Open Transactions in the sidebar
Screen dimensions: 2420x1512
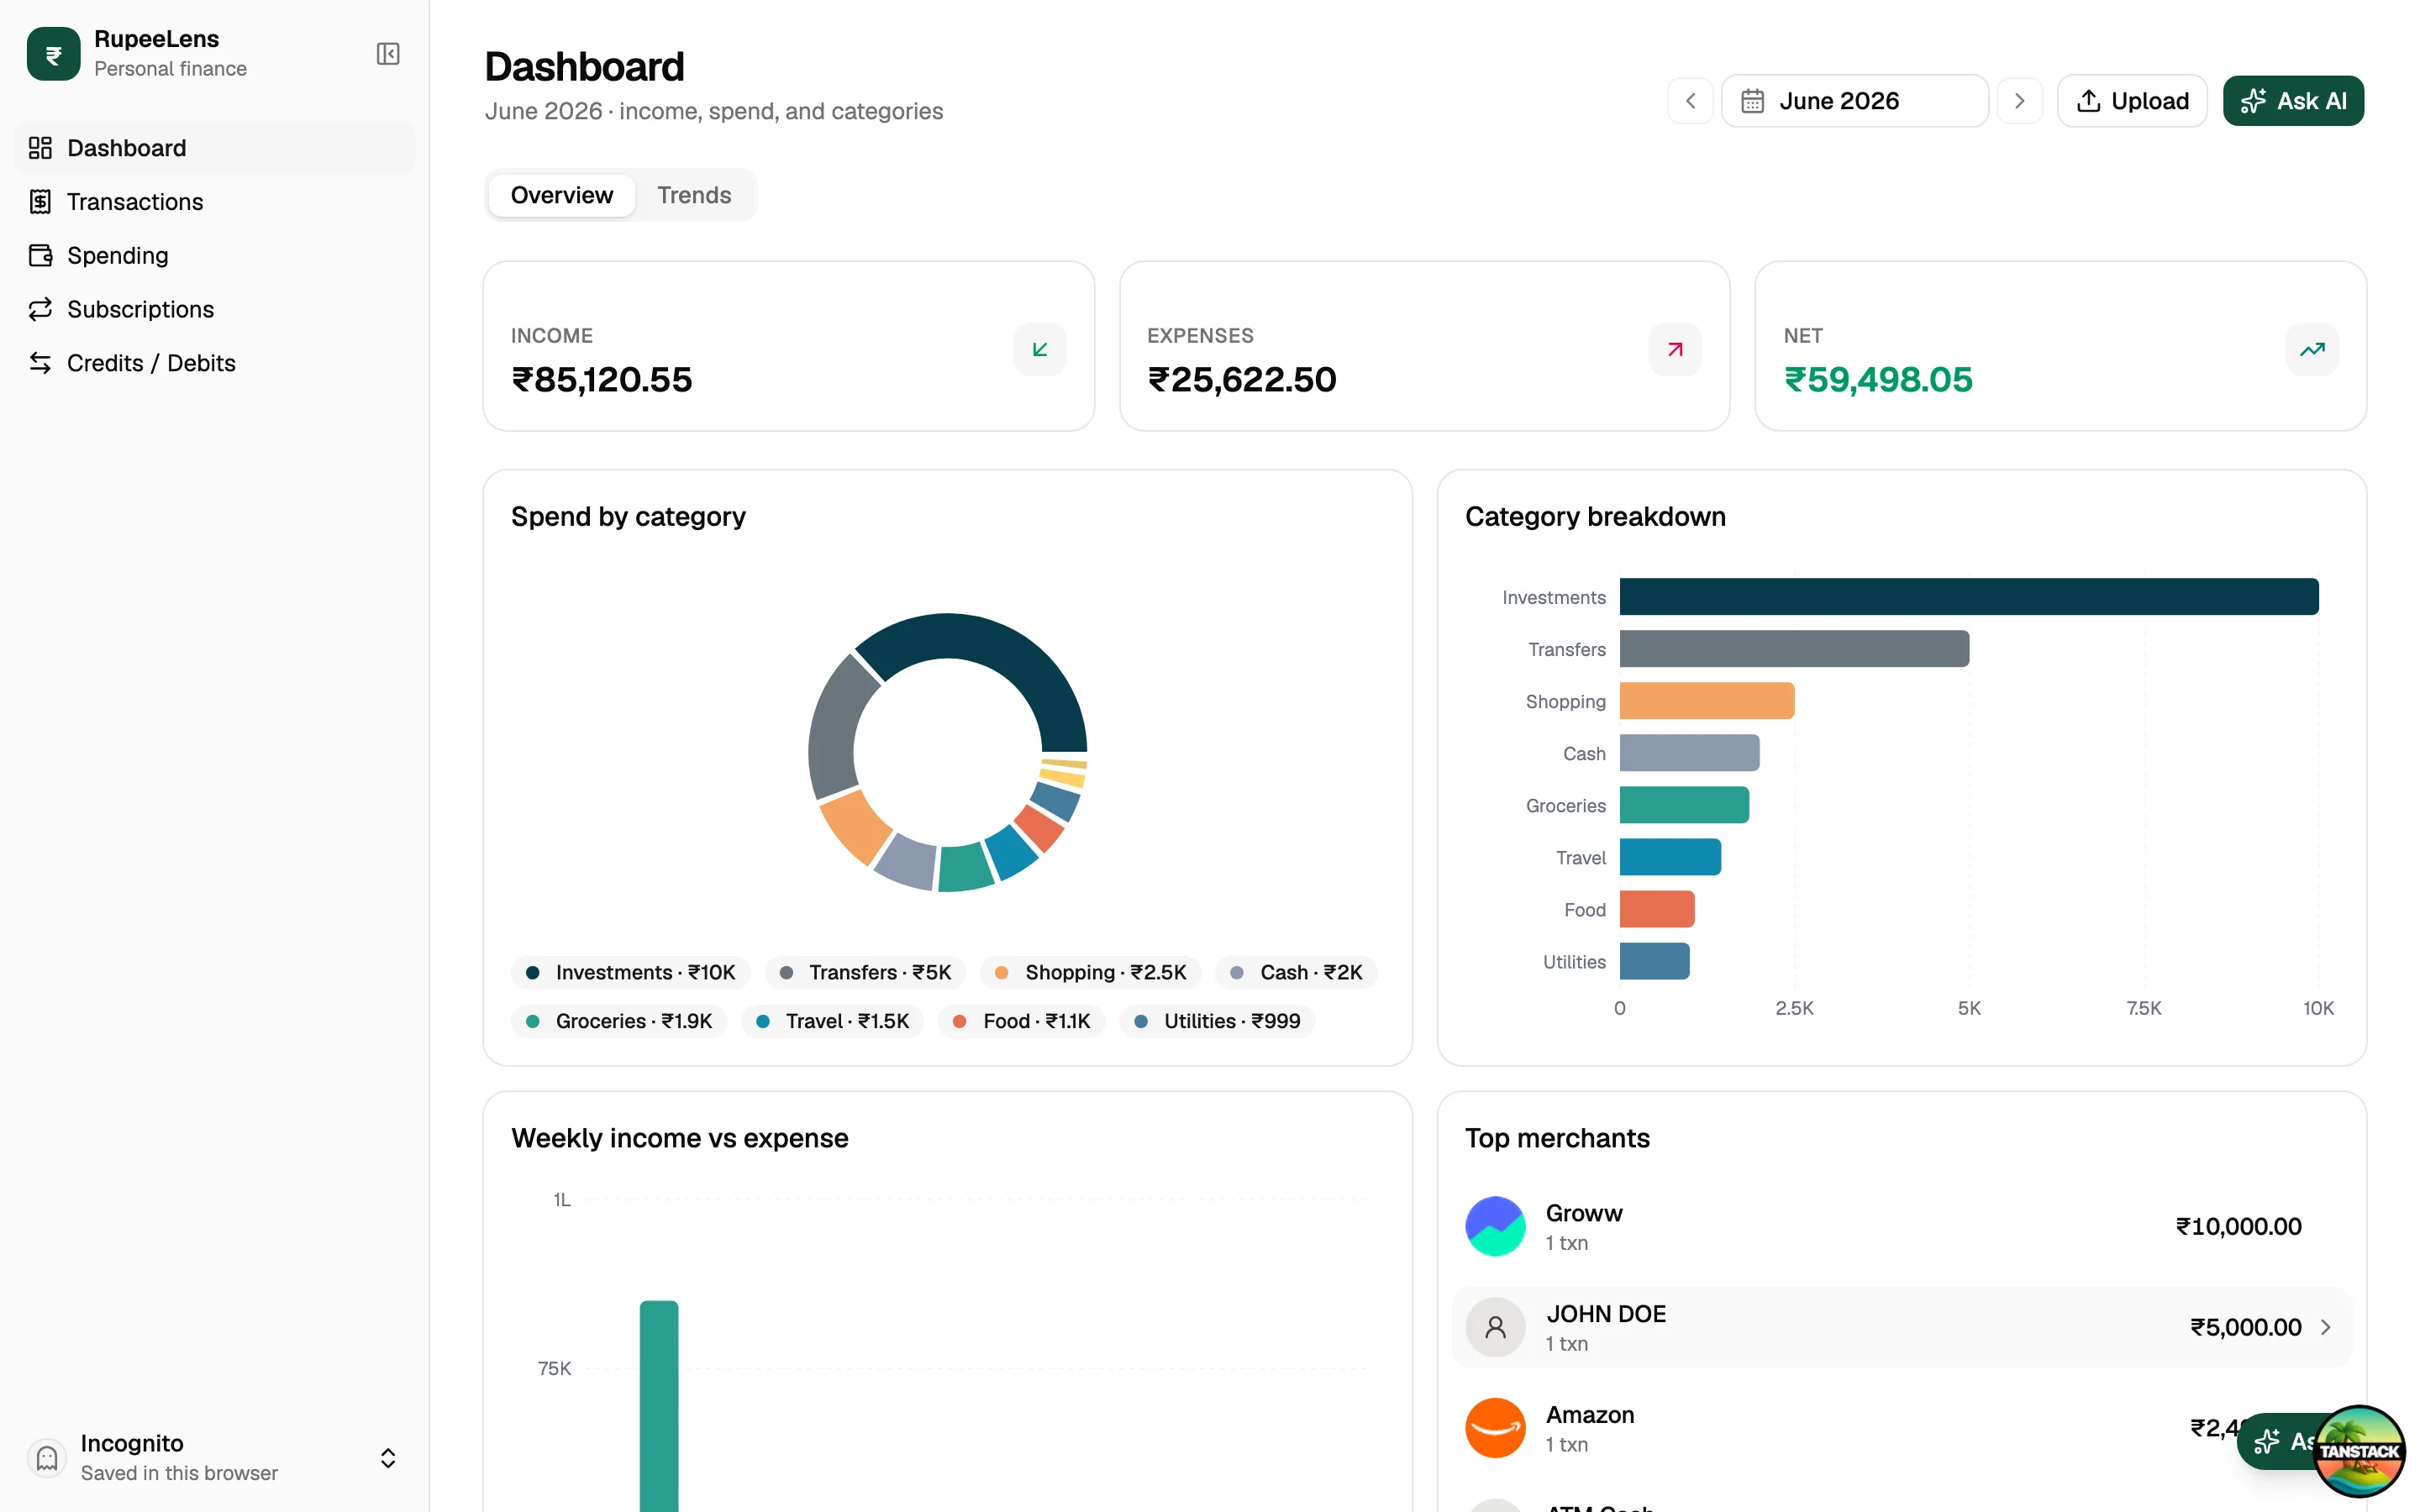coord(214,202)
